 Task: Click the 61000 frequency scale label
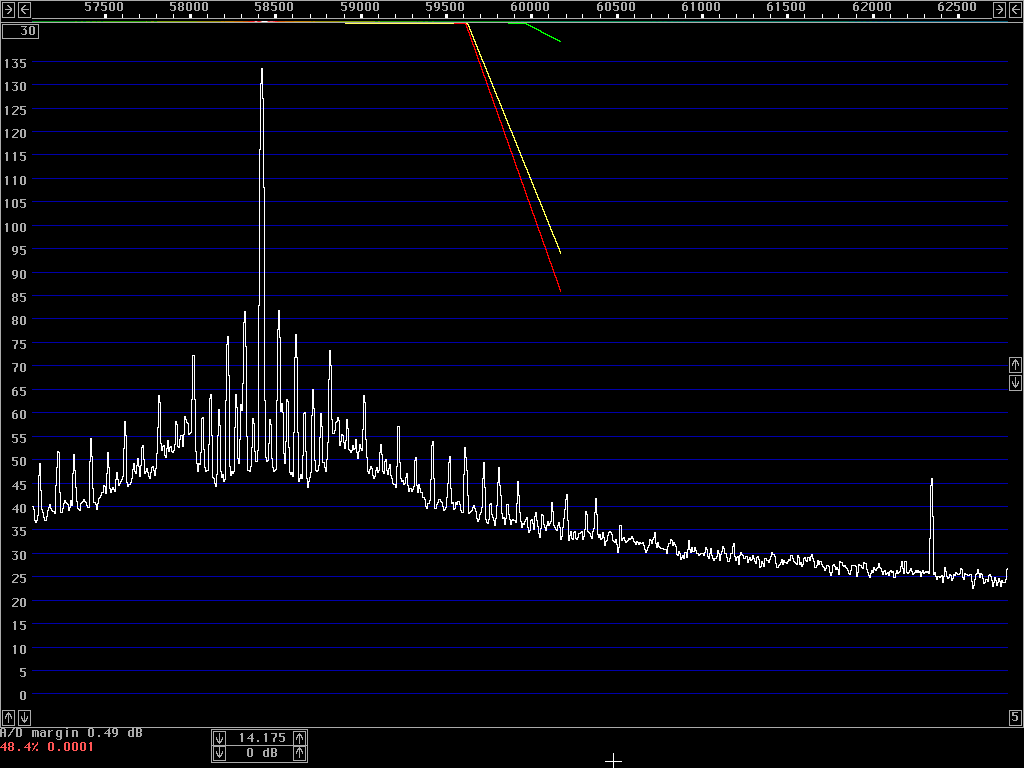pos(701,7)
